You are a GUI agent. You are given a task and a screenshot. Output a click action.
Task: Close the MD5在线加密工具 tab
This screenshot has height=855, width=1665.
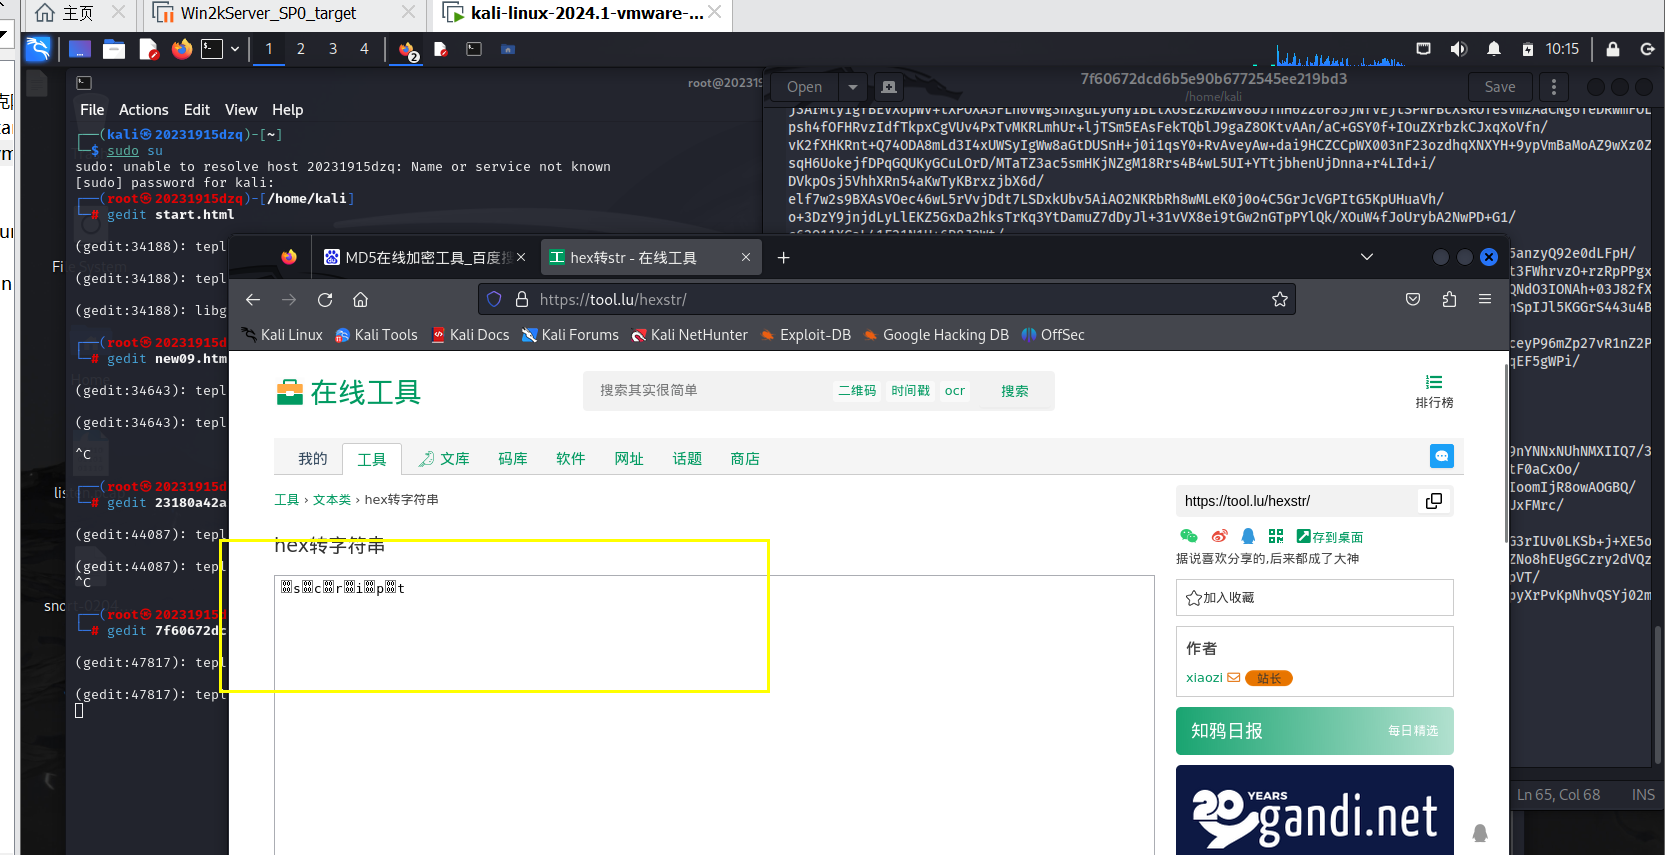coord(521,258)
